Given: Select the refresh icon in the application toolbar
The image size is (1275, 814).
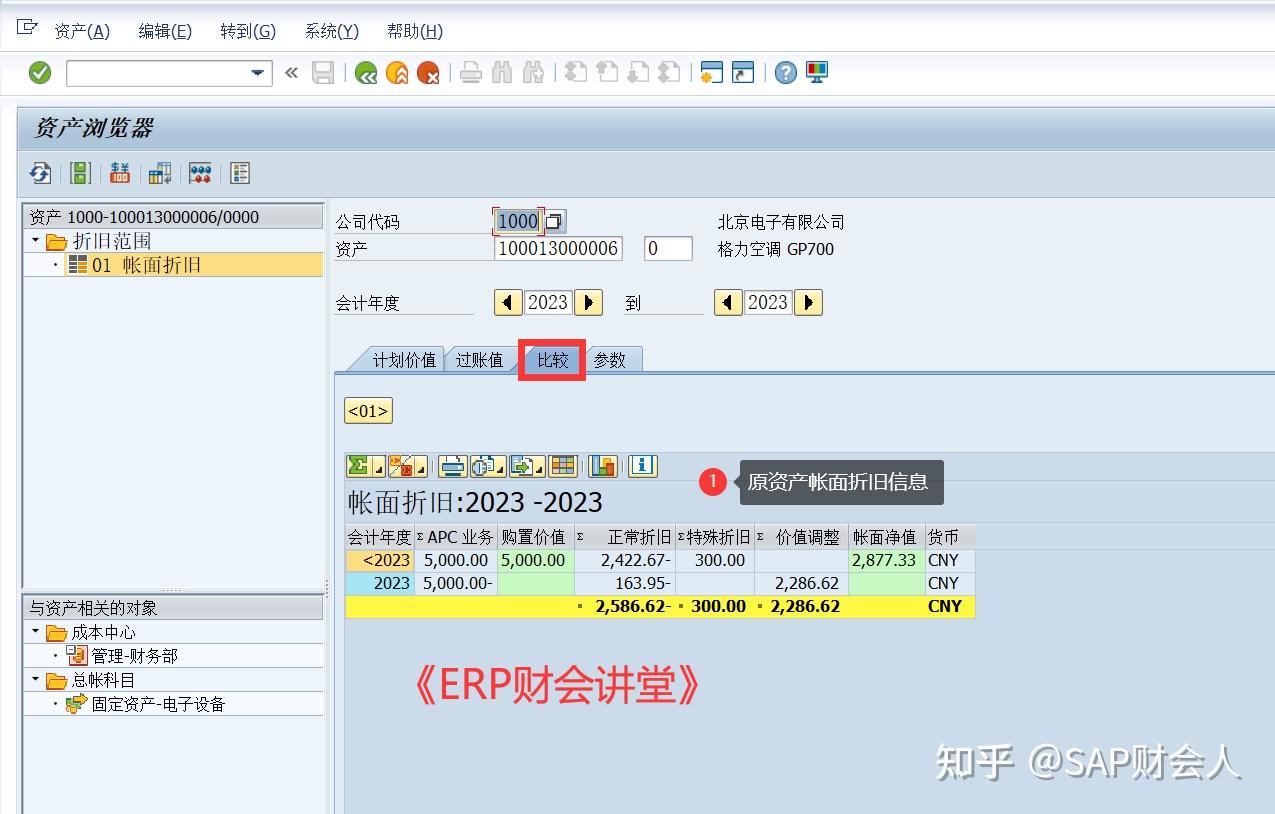Looking at the screenshot, I should click(x=39, y=172).
